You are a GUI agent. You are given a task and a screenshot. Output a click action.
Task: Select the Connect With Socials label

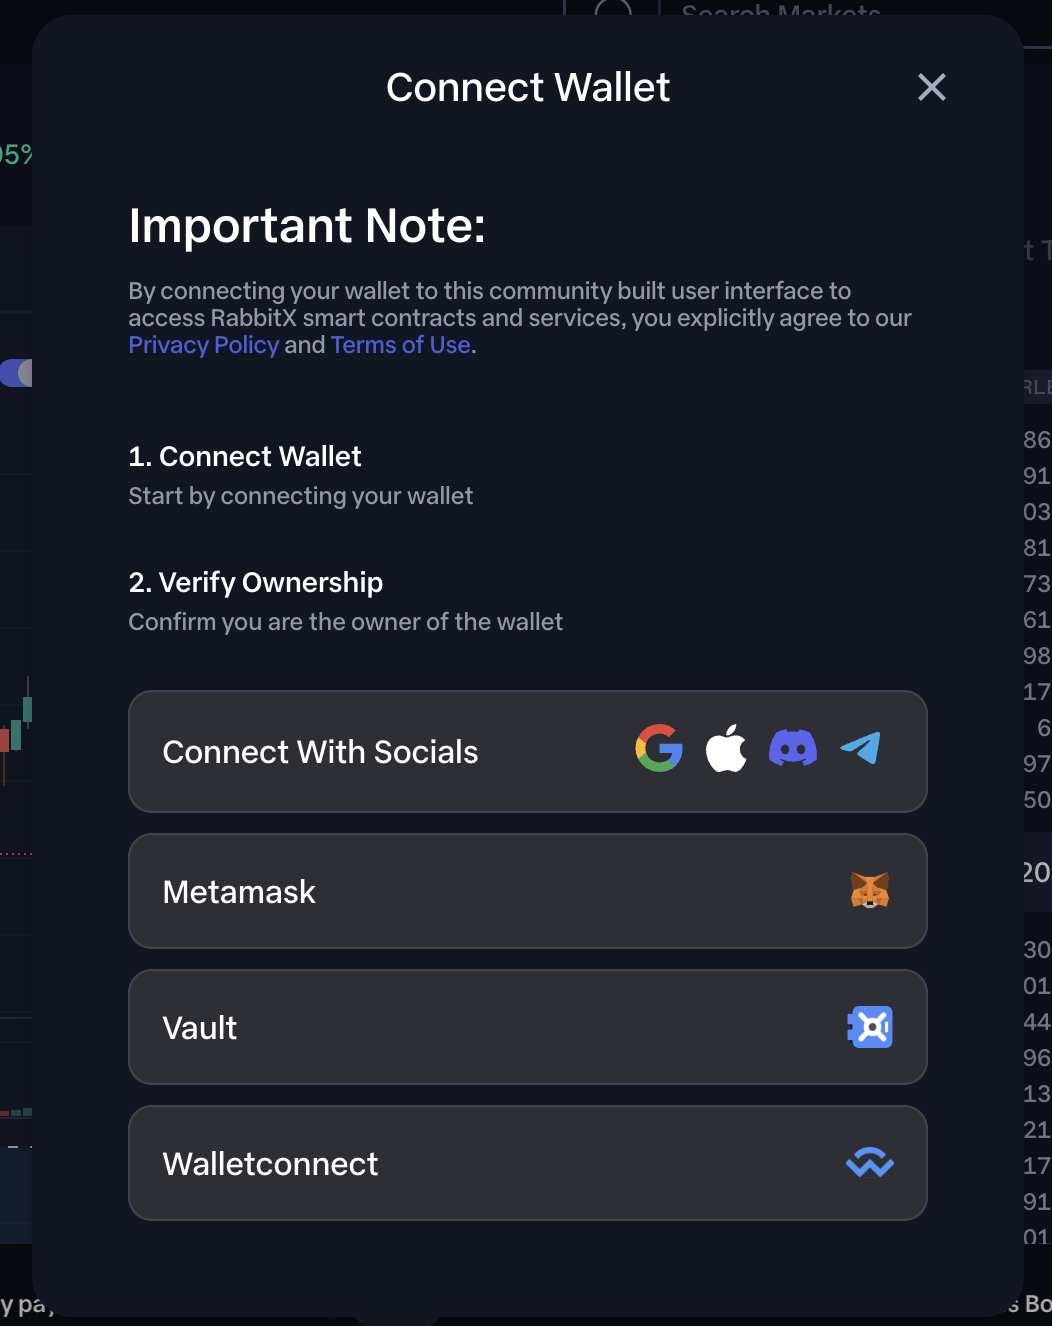(320, 752)
